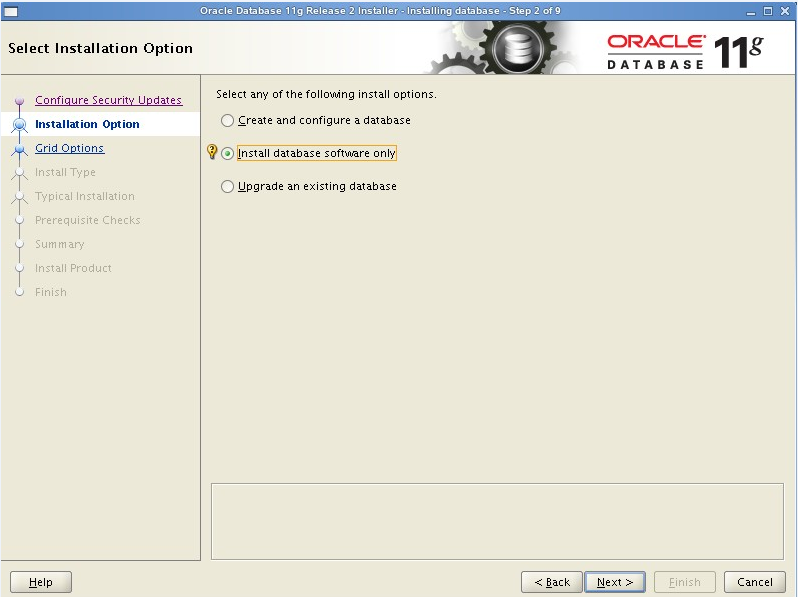Cancel the installation
The height and width of the screenshot is (597, 798).
pos(754,582)
